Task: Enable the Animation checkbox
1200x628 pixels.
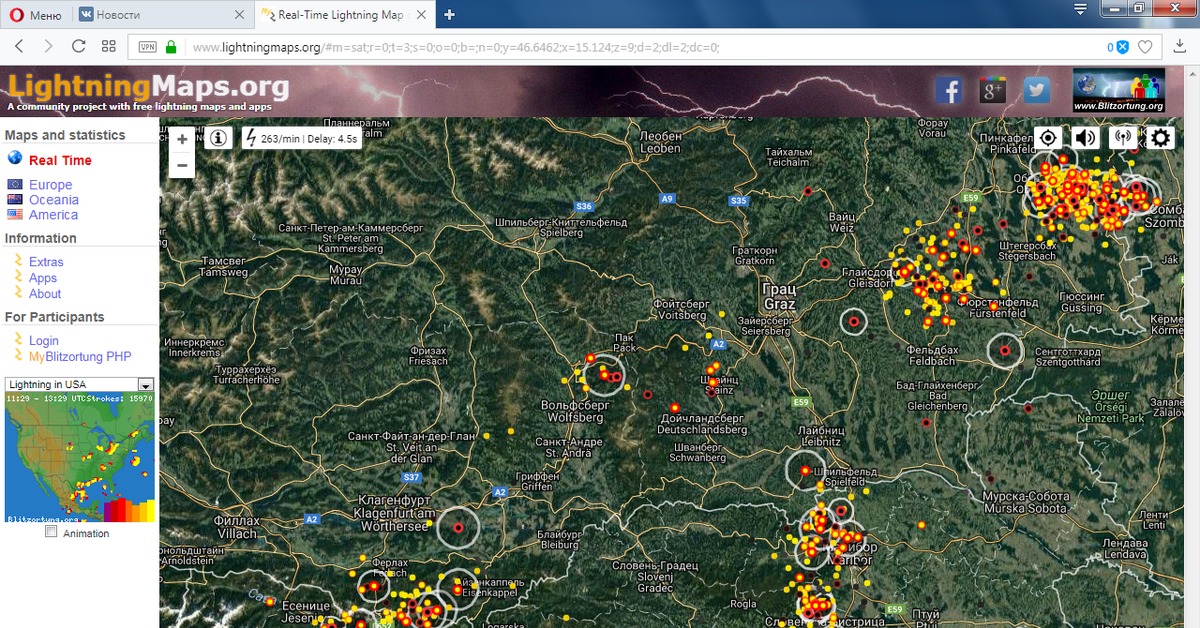Action: pyautogui.click(x=51, y=533)
